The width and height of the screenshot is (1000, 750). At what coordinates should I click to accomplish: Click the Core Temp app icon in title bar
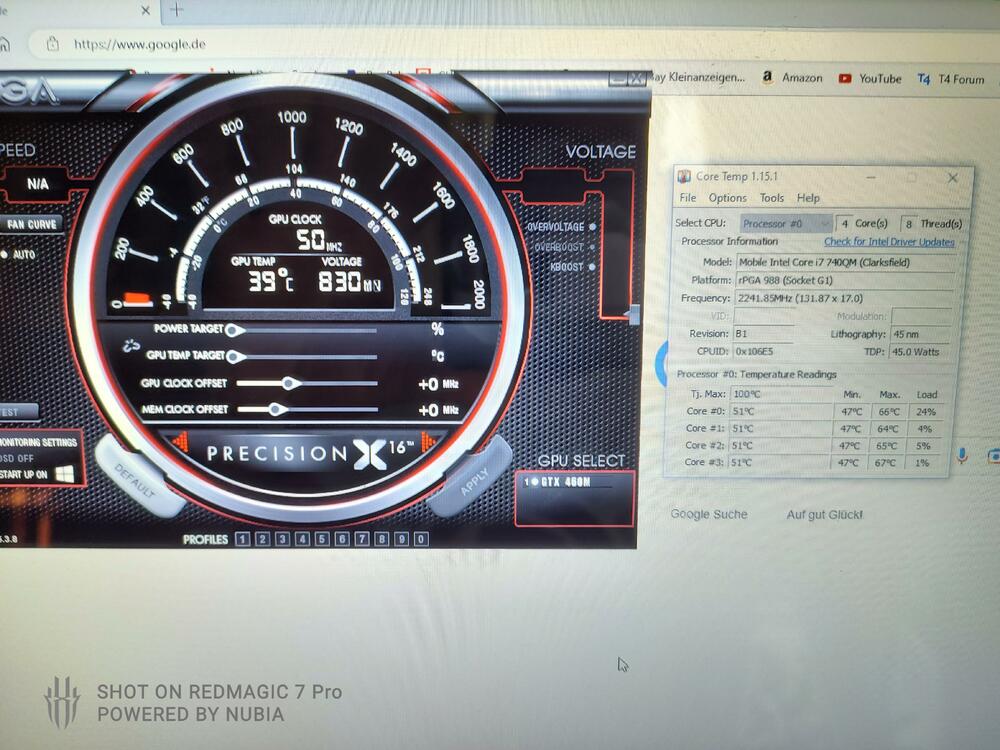pos(685,177)
